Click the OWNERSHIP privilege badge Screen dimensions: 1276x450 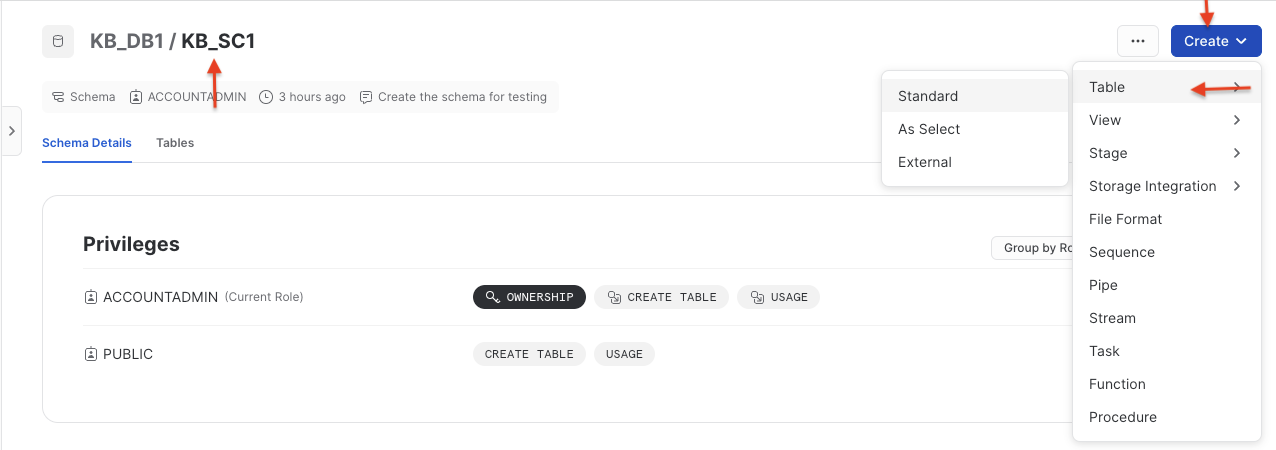pyautogui.click(x=529, y=297)
